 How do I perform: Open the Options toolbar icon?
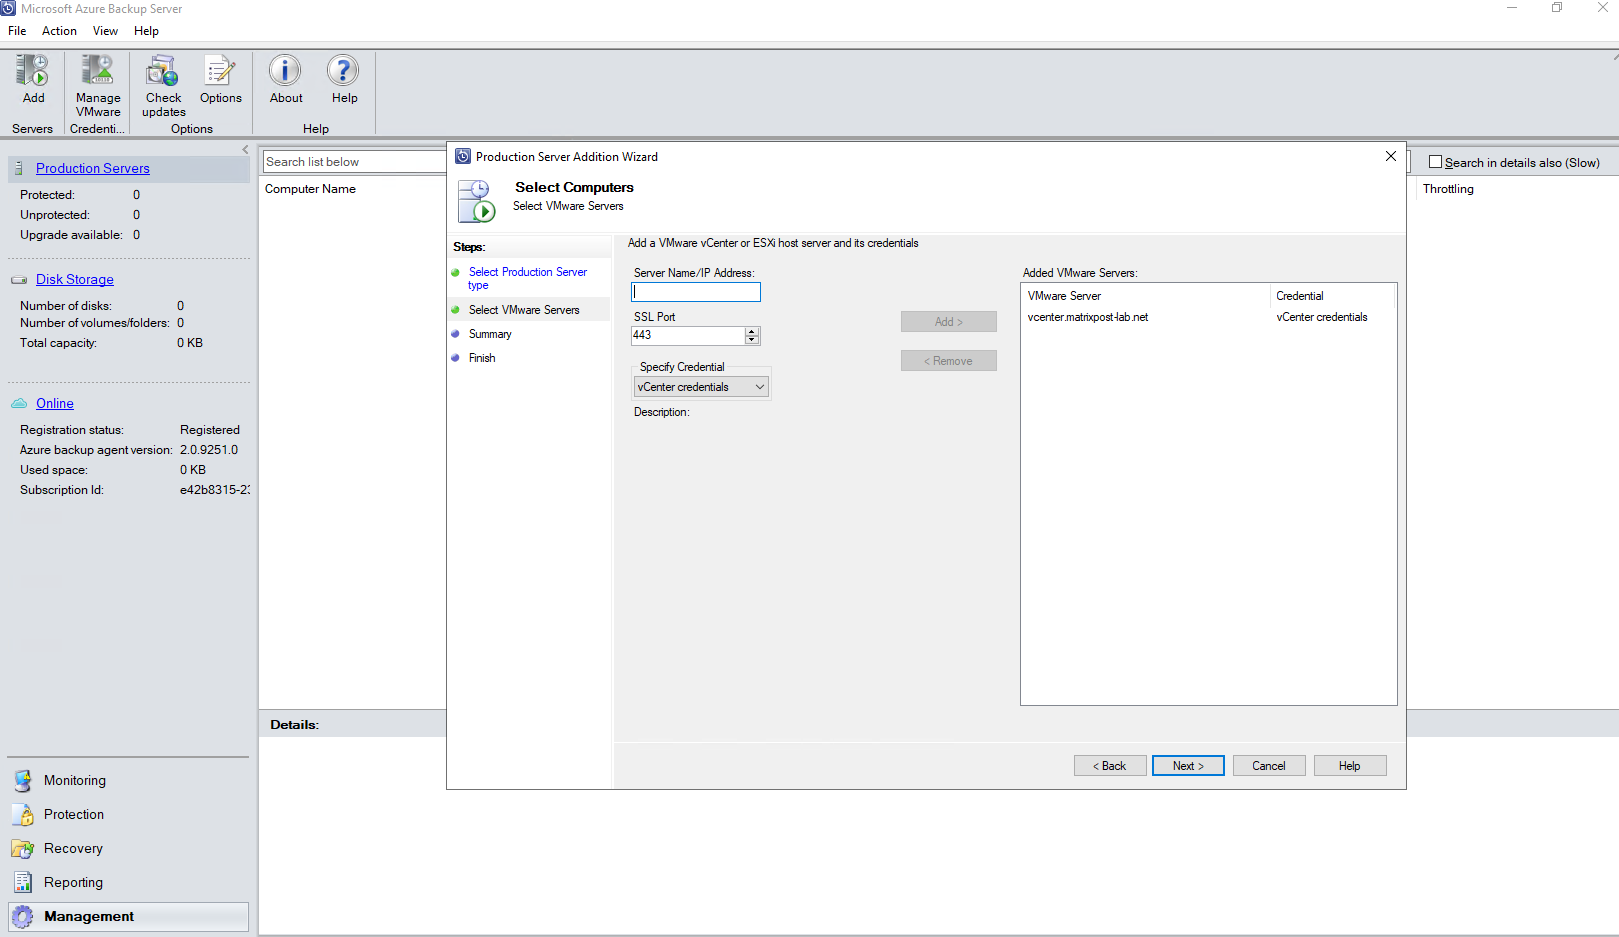coord(220,70)
